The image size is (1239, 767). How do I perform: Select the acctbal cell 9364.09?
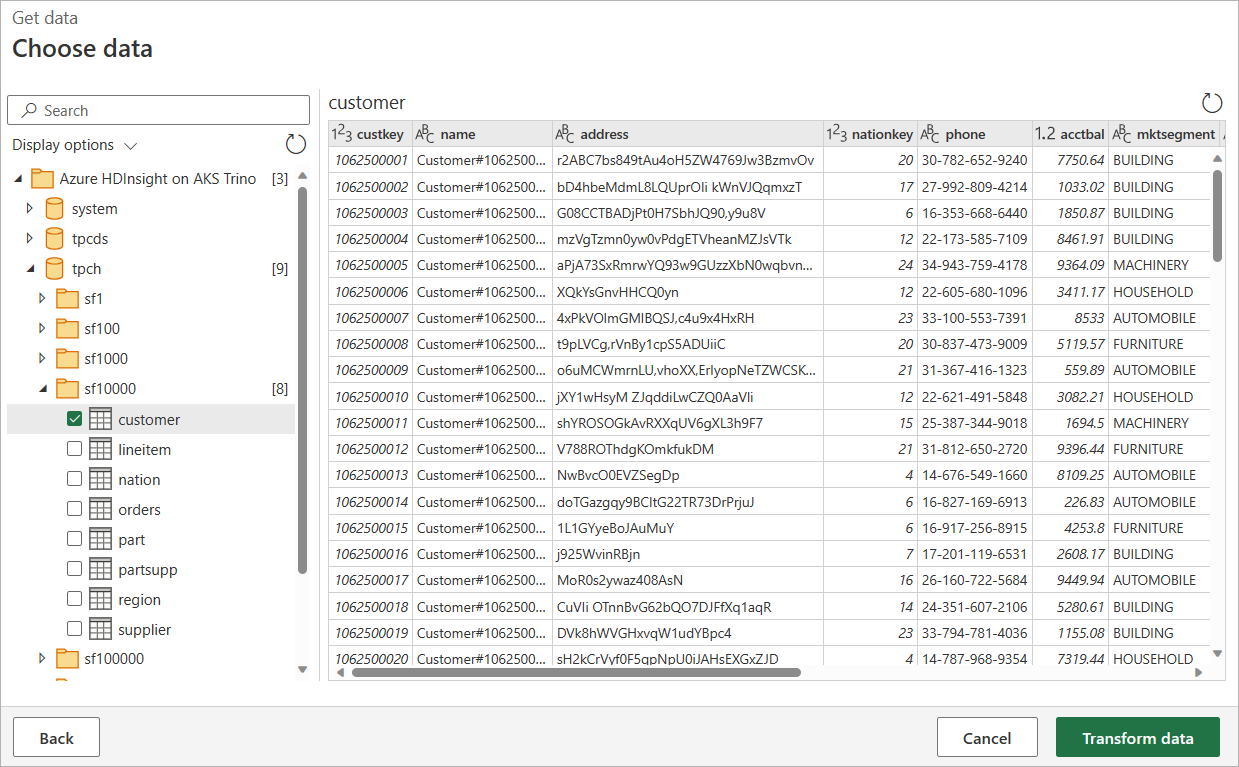(1071, 265)
